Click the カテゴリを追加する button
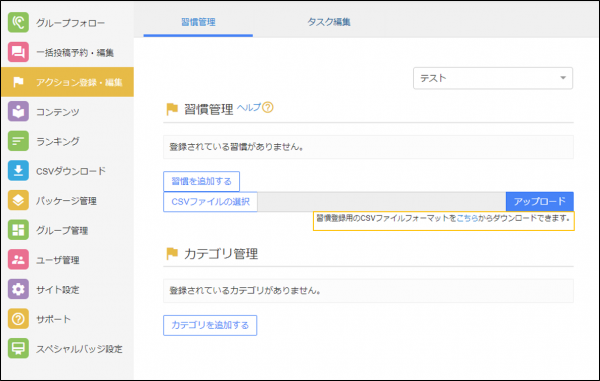The width and height of the screenshot is (600, 381). tap(210, 325)
